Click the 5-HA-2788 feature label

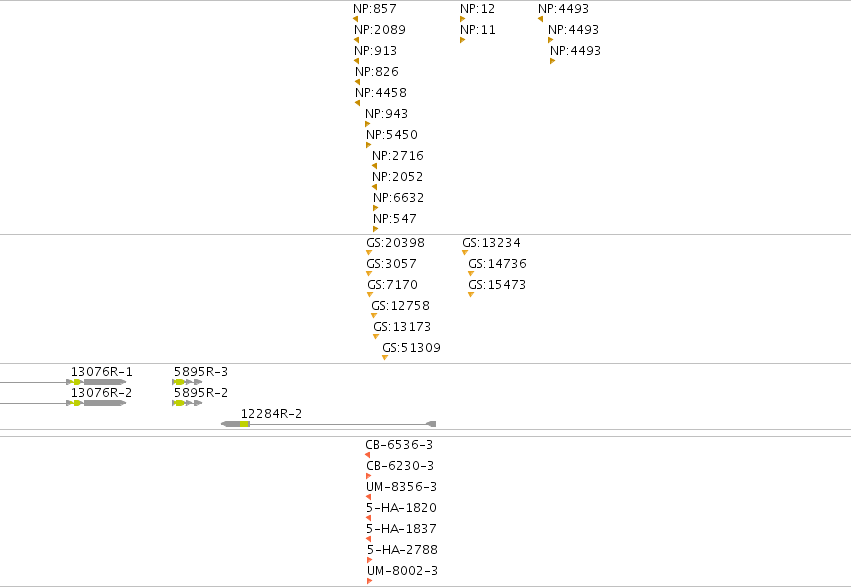click(402, 550)
